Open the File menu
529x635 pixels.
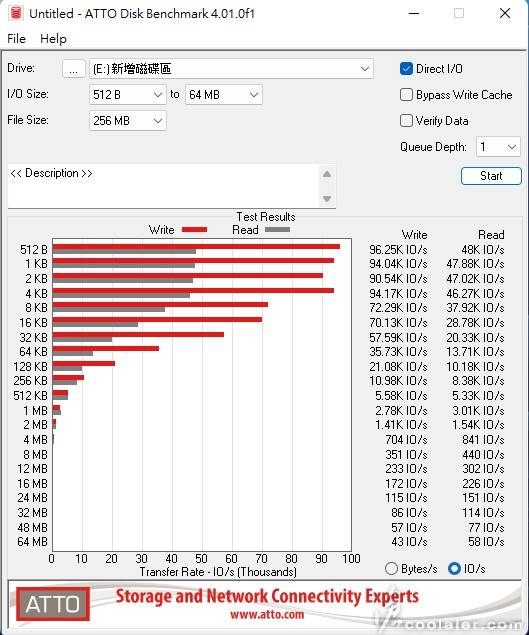(x=16, y=39)
